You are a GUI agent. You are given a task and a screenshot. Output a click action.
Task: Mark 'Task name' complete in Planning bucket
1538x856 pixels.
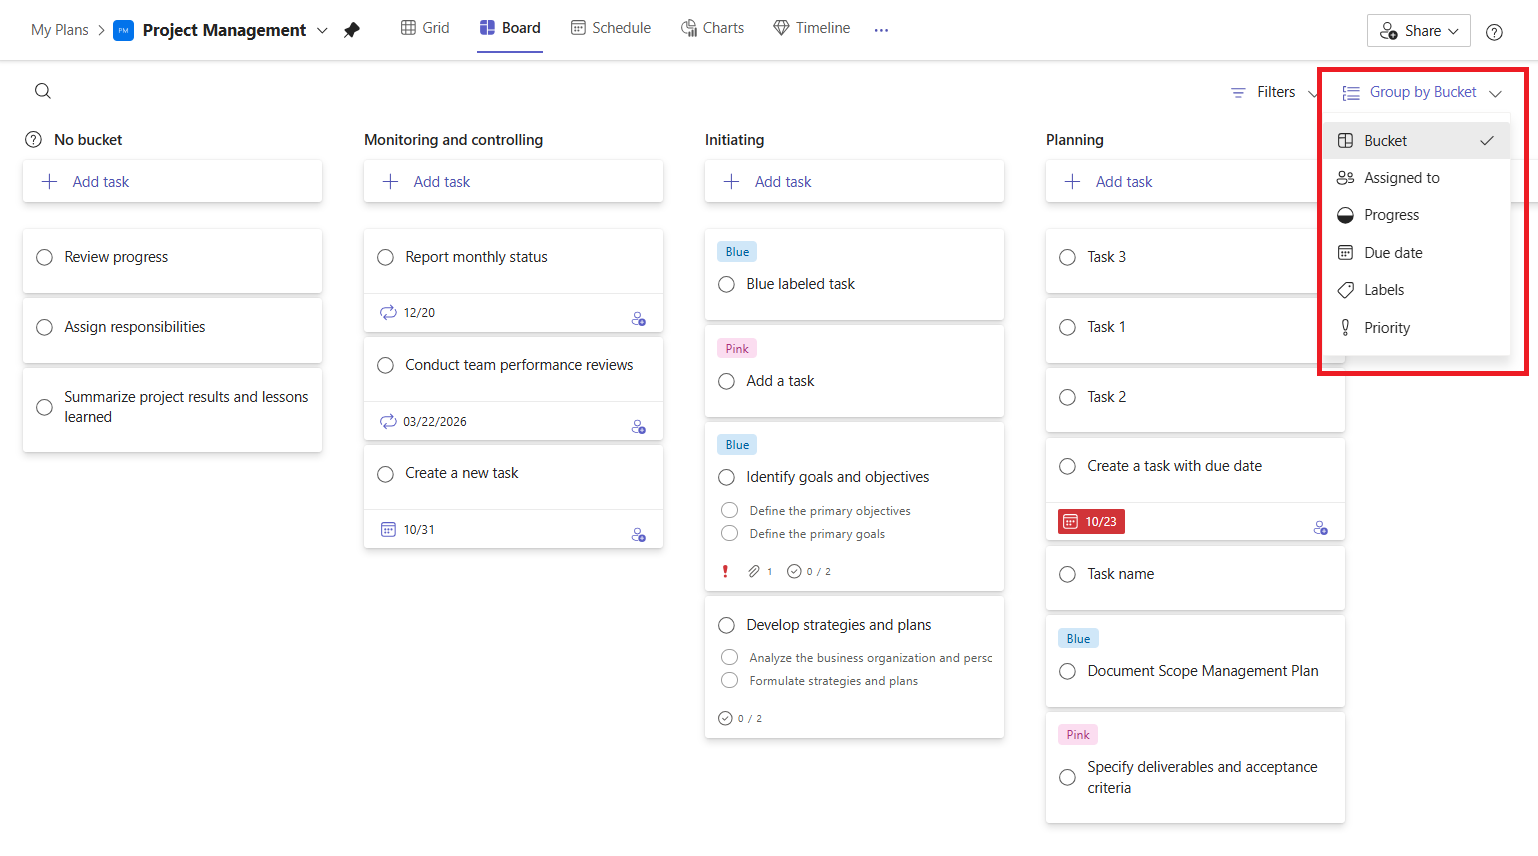click(1067, 574)
